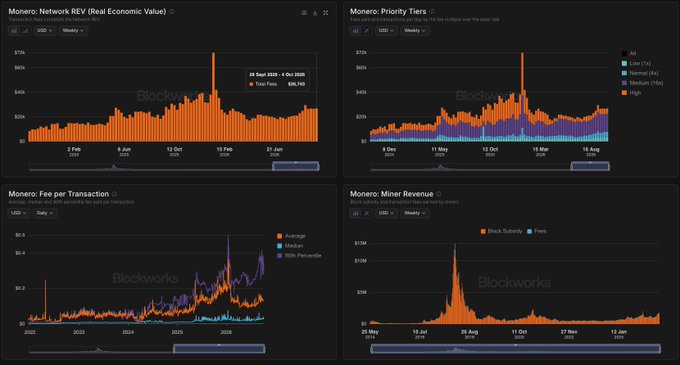Open USD currency dropdown in Miner Revenue

click(386, 213)
